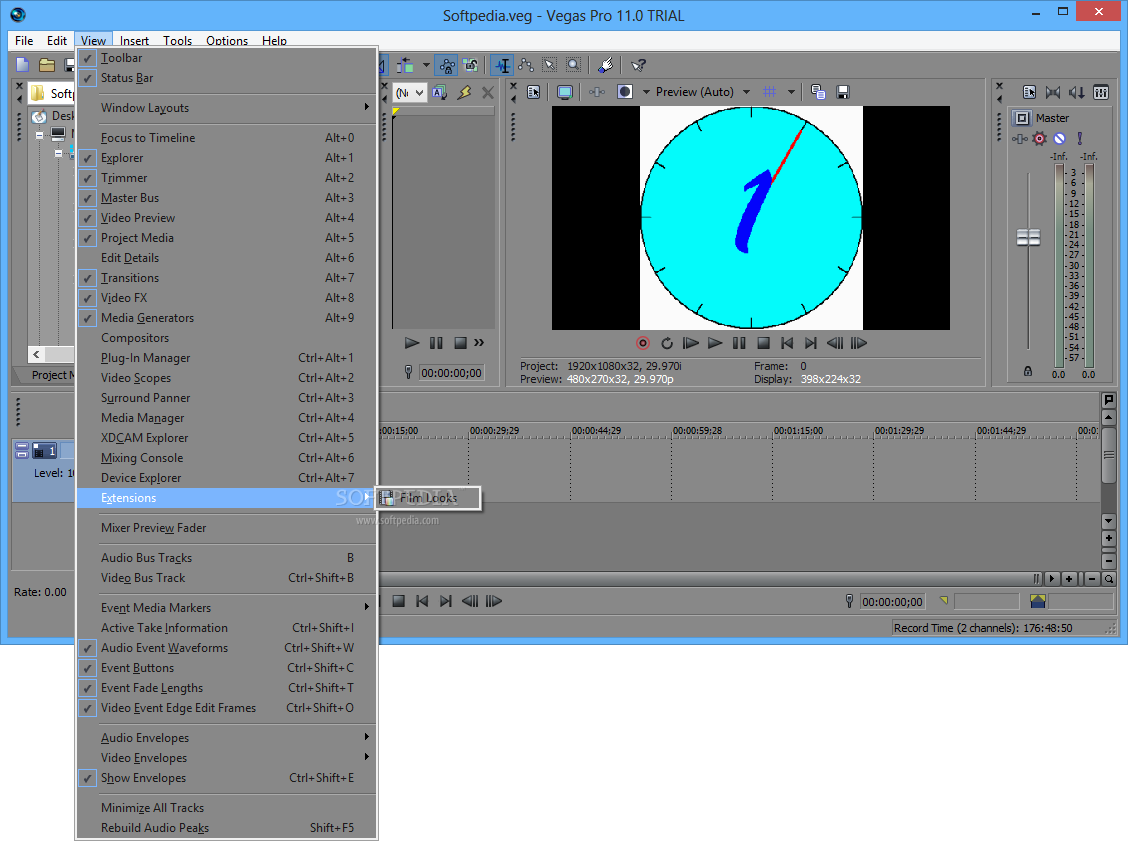
Task: Click Loop Playback in video preview
Action: point(667,343)
